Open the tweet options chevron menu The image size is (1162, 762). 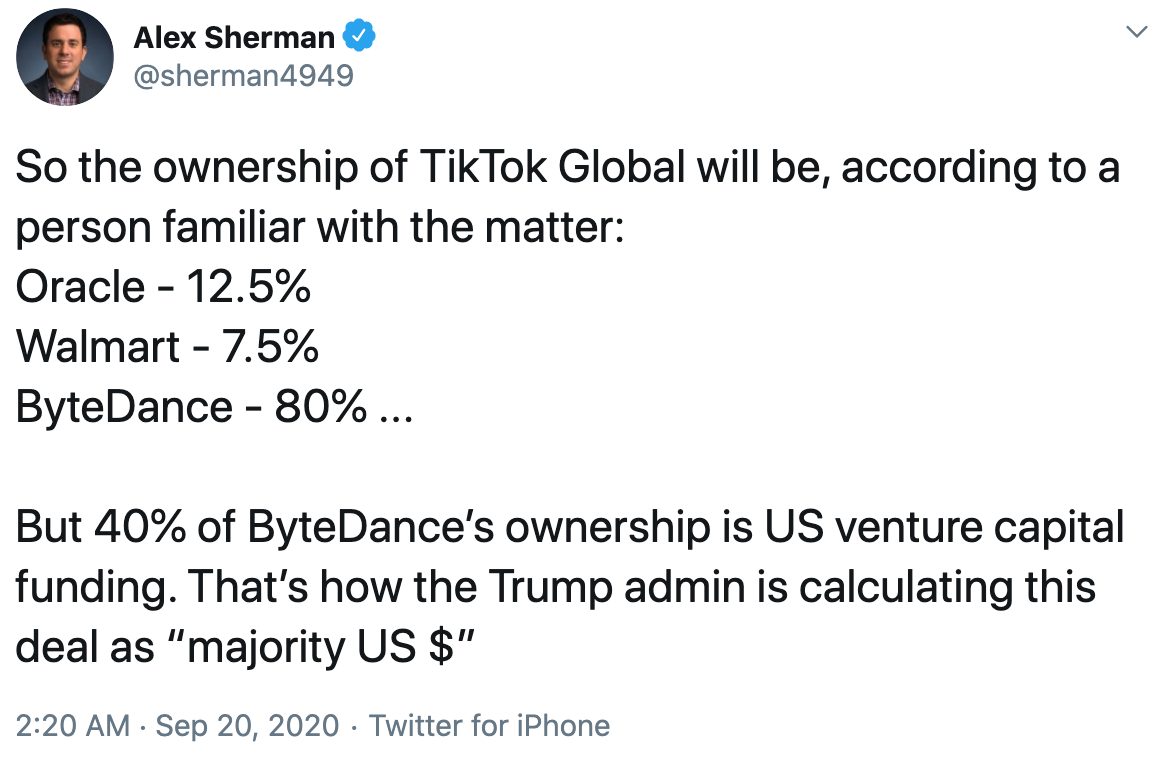pos(1135,32)
